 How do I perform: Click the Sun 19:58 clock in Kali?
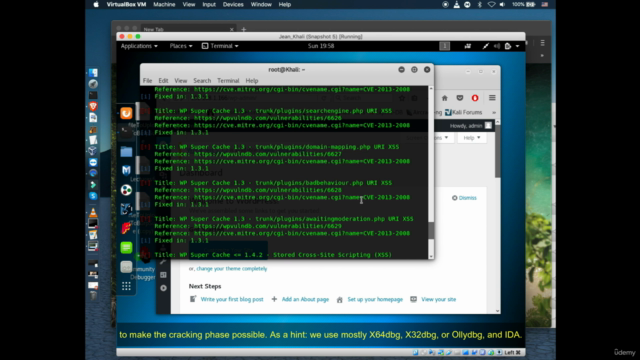point(321,46)
